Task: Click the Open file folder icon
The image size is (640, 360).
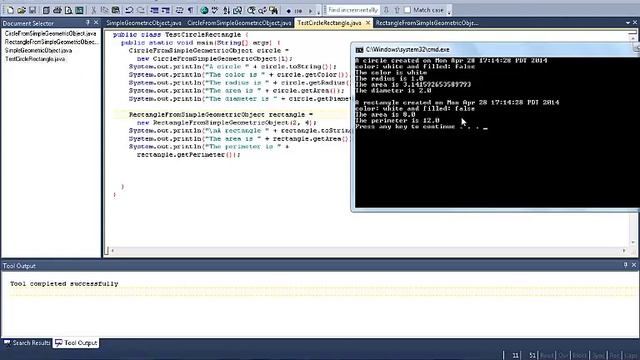Action: coord(21,10)
